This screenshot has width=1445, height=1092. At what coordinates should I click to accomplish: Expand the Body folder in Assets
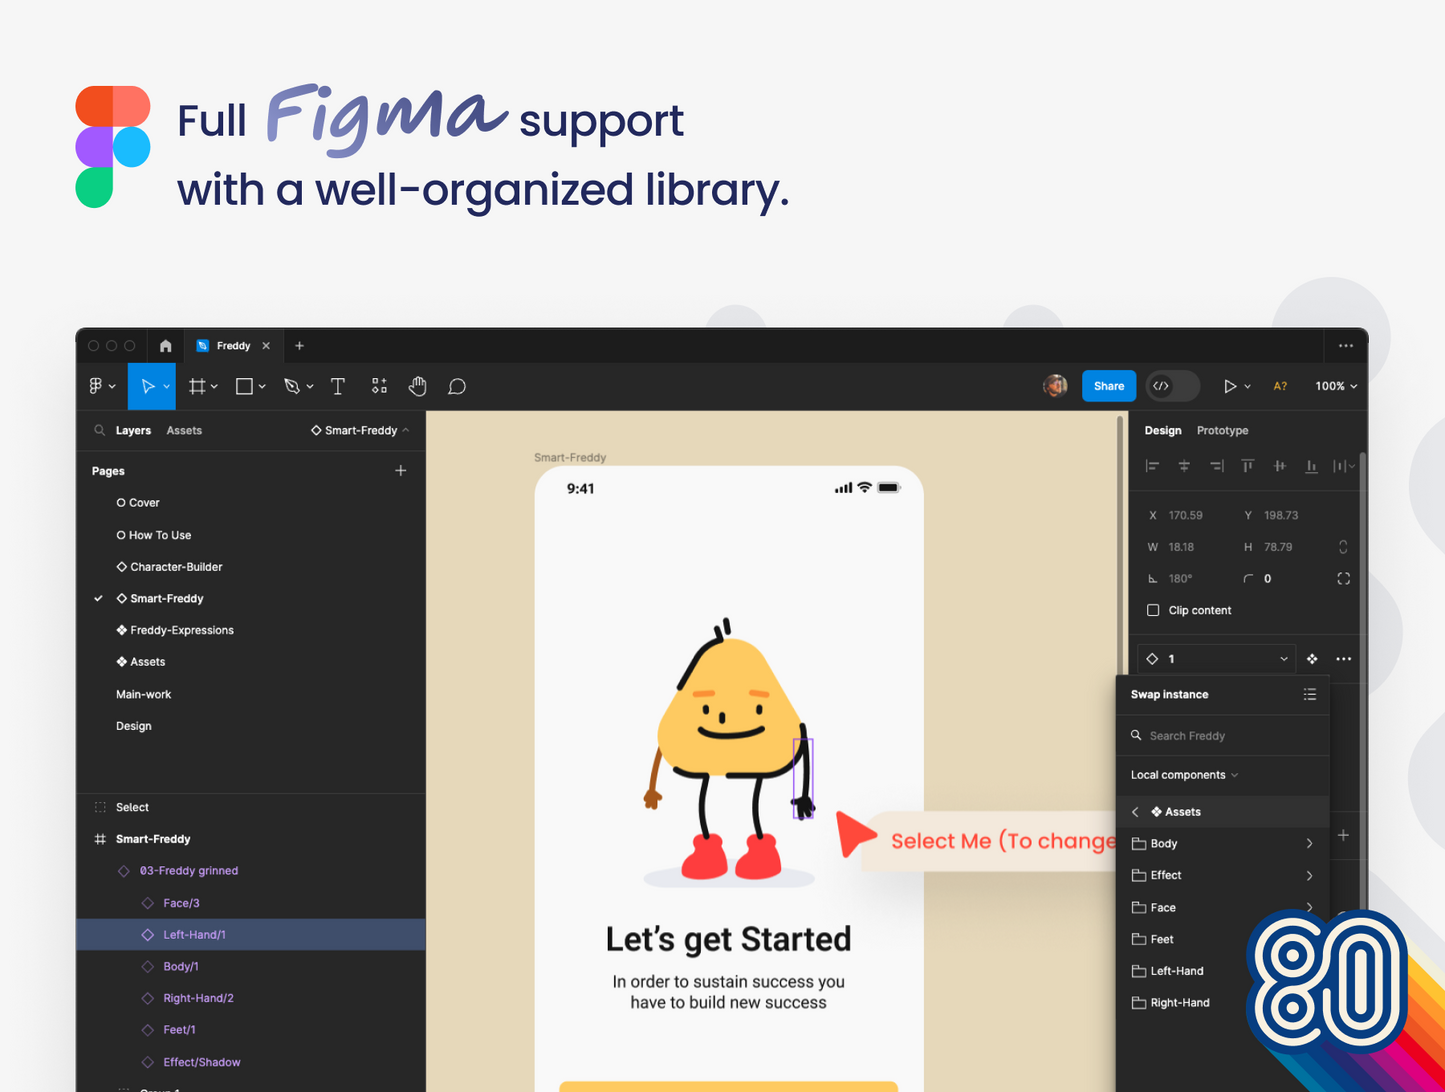pyautogui.click(x=1309, y=844)
